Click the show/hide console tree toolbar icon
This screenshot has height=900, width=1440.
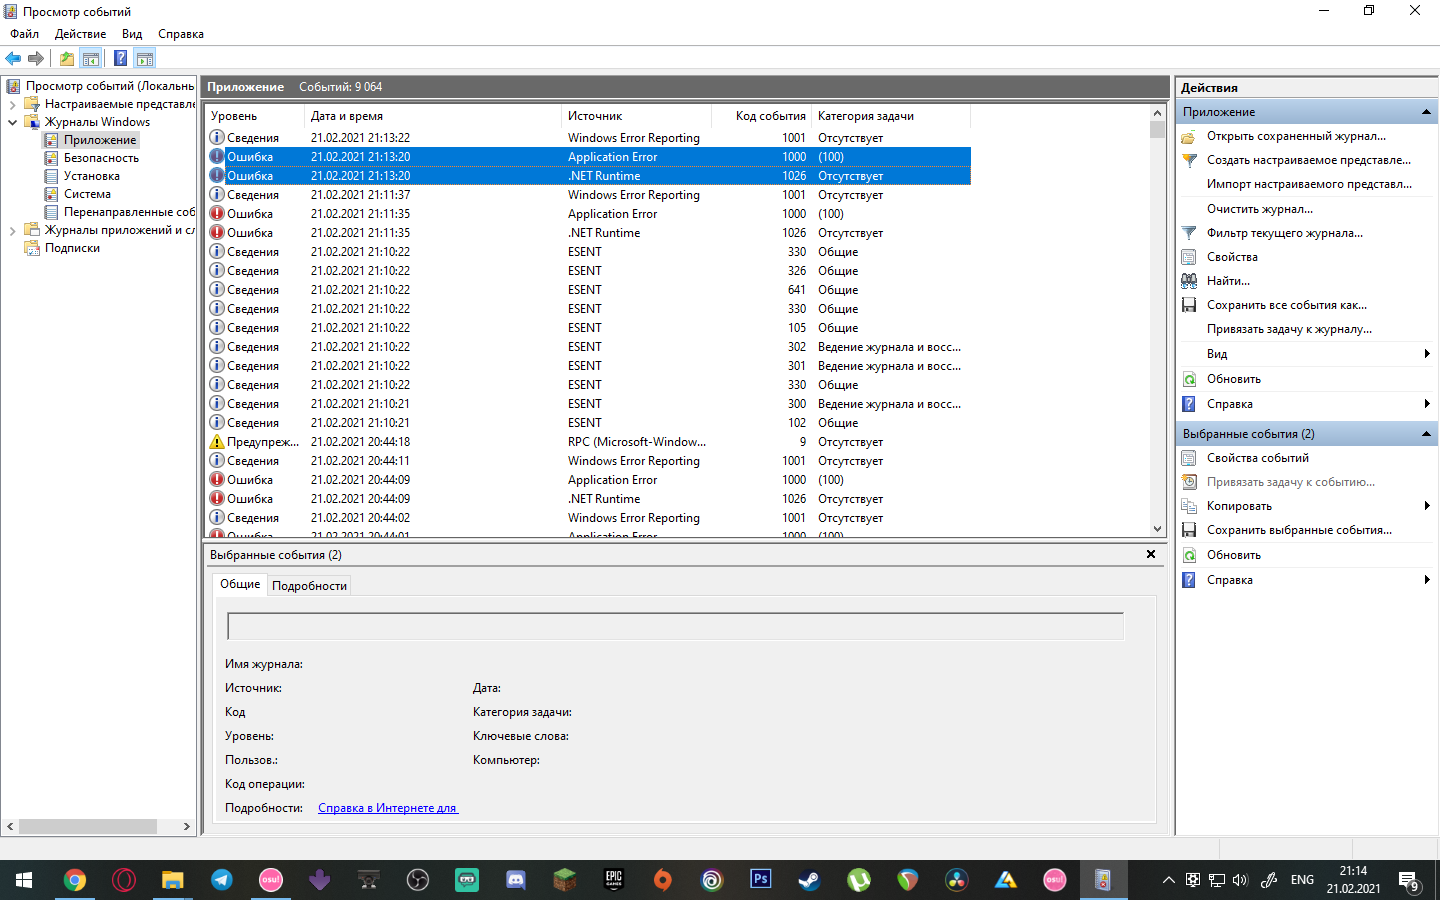[90, 58]
